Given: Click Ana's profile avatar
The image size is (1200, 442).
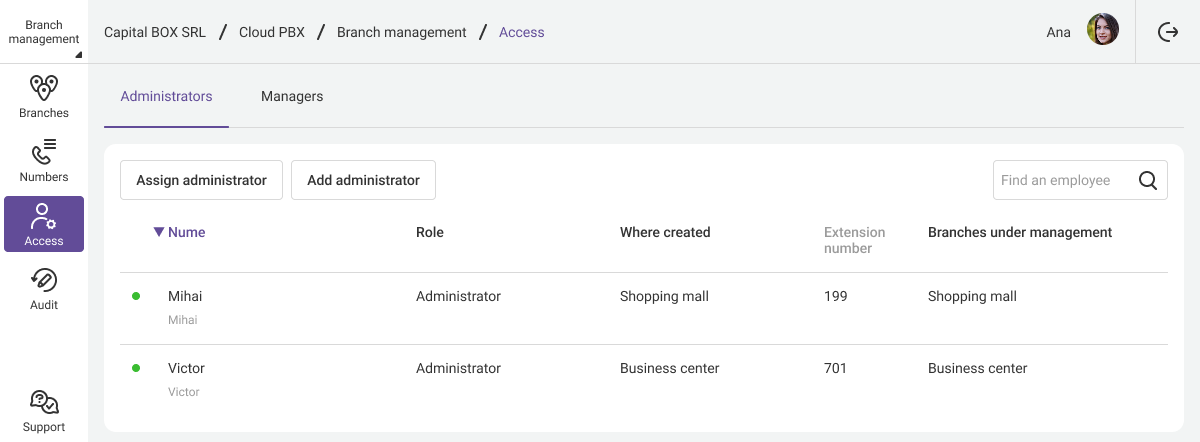Looking at the screenshot, I should pos(1102,30).
